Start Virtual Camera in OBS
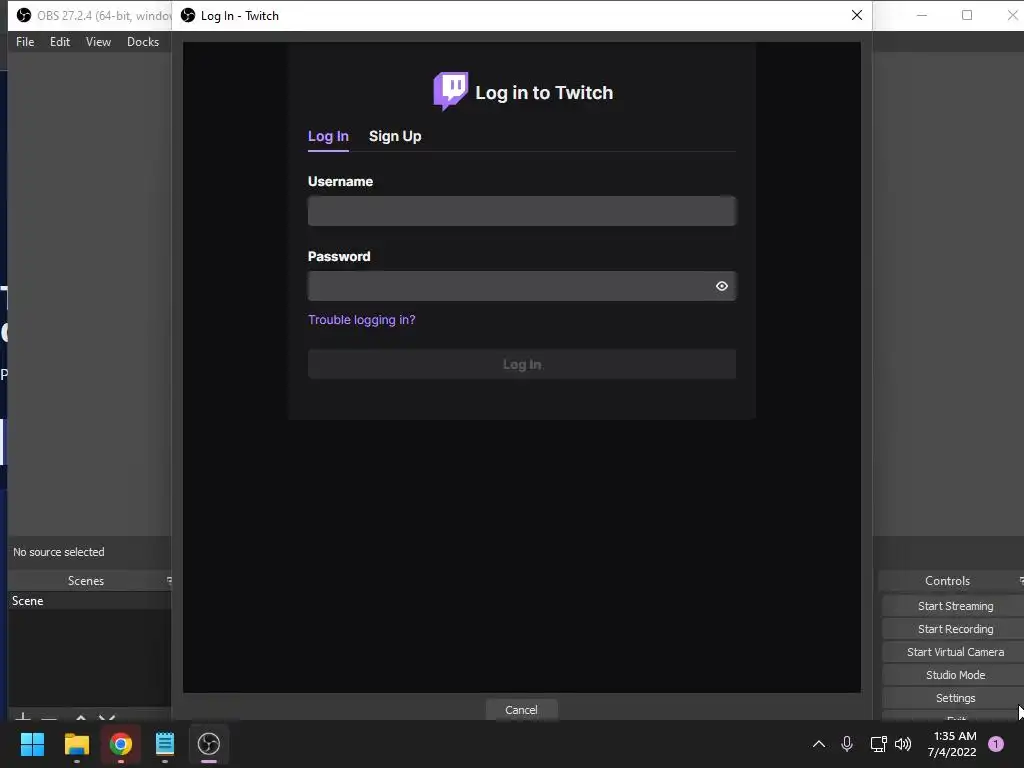 (x=954, y=652)
